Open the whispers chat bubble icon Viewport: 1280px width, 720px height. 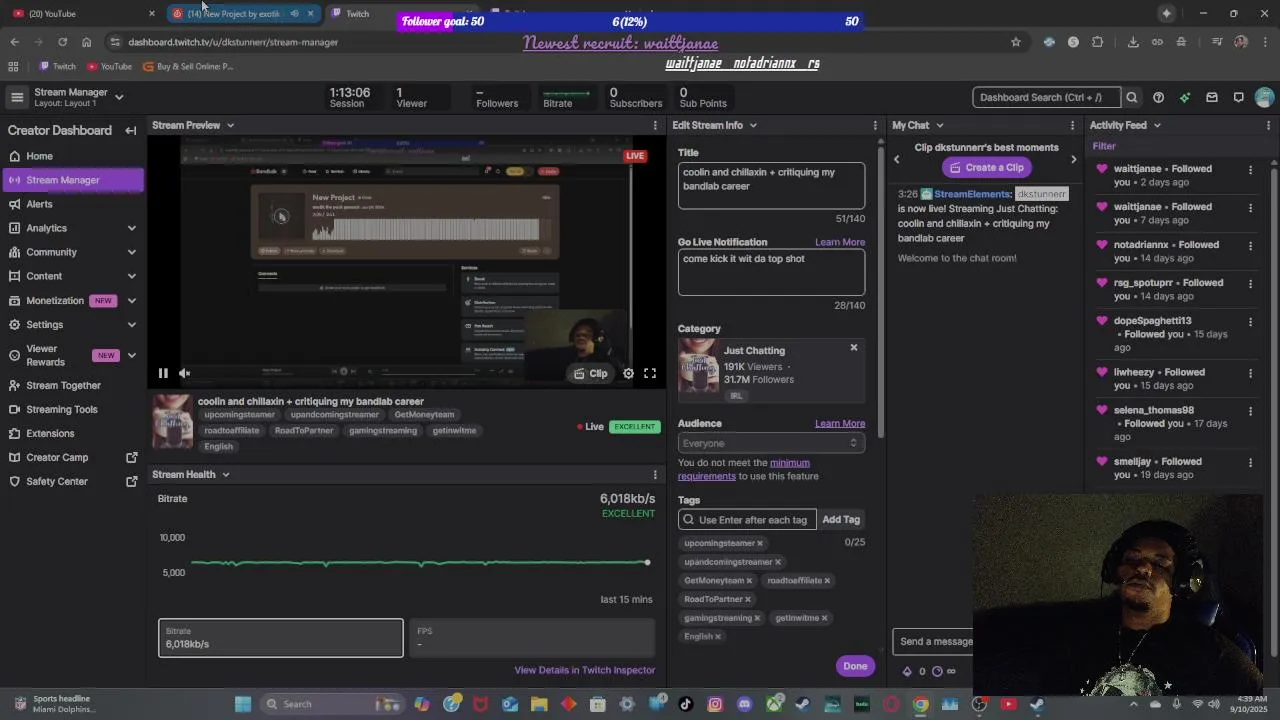pos(1238,97)
